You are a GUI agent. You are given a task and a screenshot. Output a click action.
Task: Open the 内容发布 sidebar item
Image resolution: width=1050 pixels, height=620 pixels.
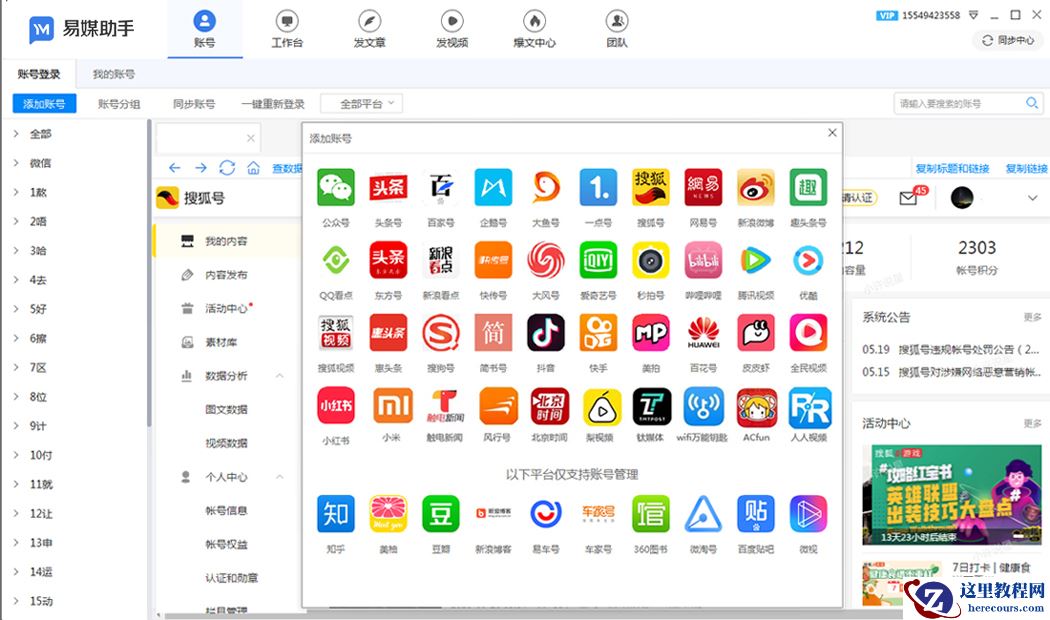pos(226,275)
